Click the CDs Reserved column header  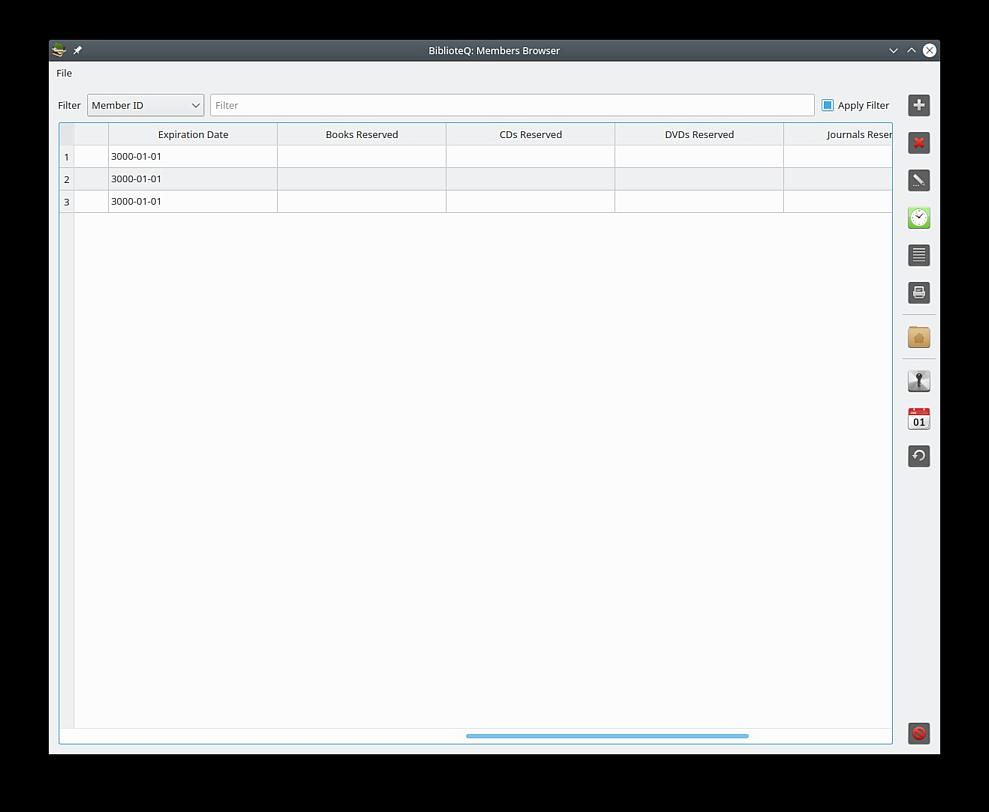coord(530,134)
